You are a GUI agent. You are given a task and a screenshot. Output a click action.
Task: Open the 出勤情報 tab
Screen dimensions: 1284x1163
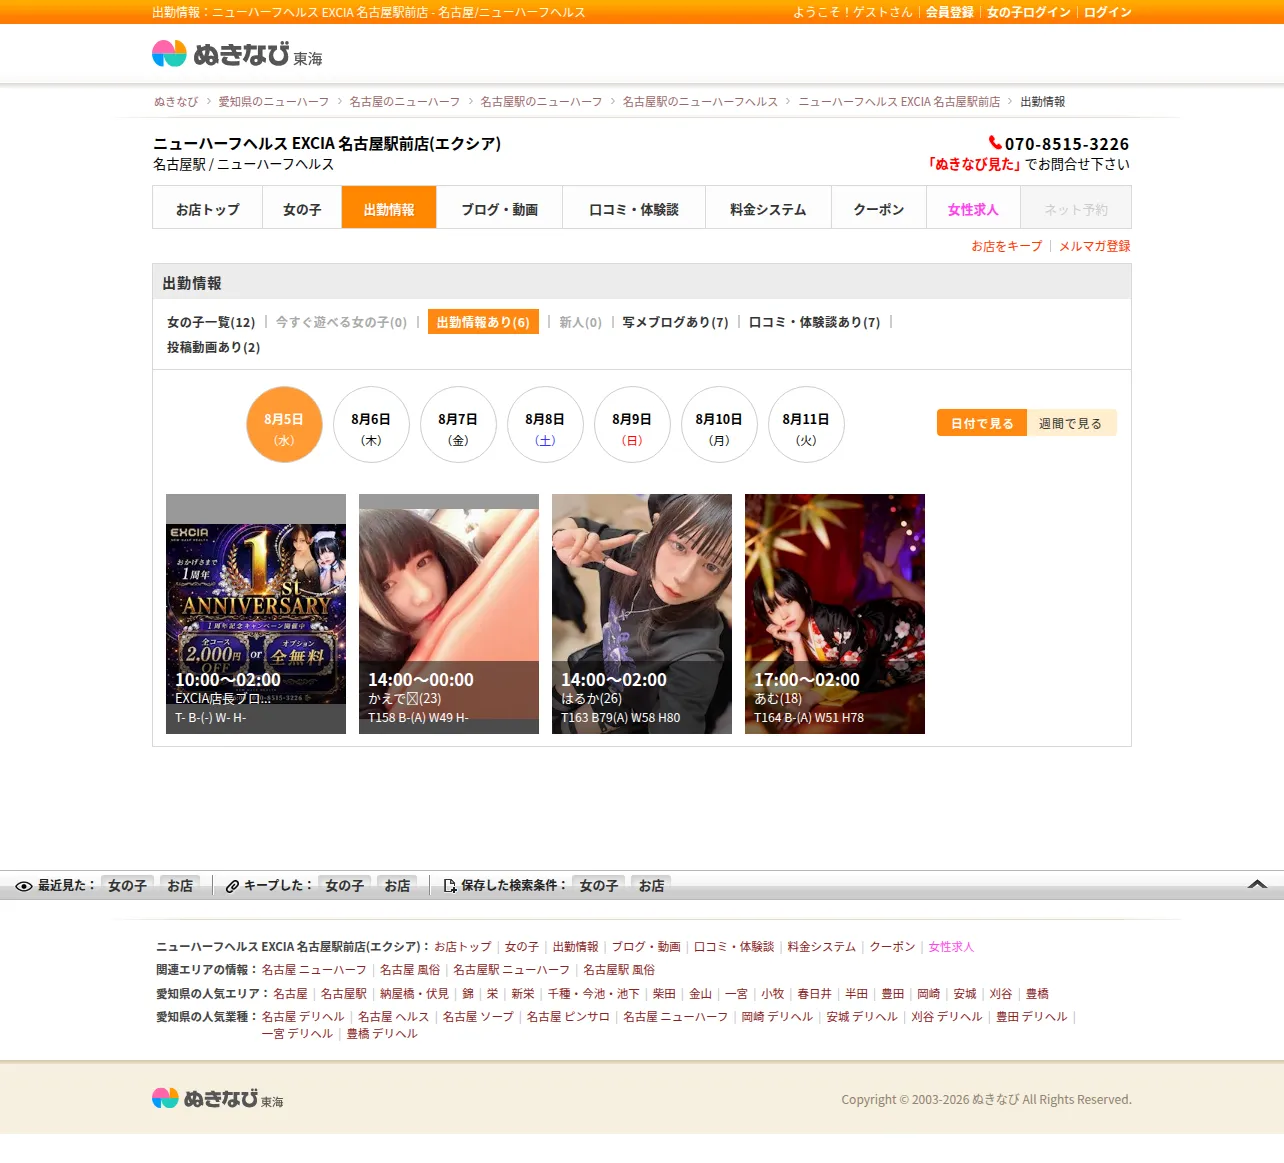coord(389,208)
